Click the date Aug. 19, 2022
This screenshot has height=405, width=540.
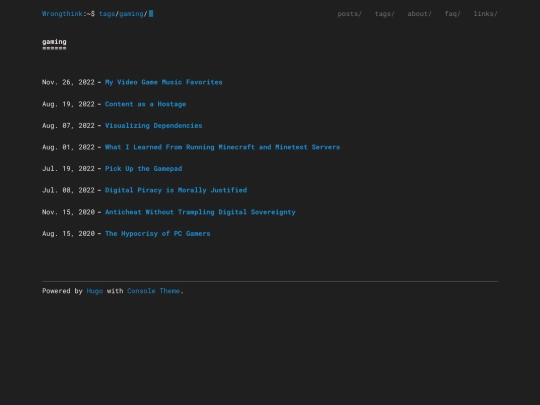click(68, 104)
